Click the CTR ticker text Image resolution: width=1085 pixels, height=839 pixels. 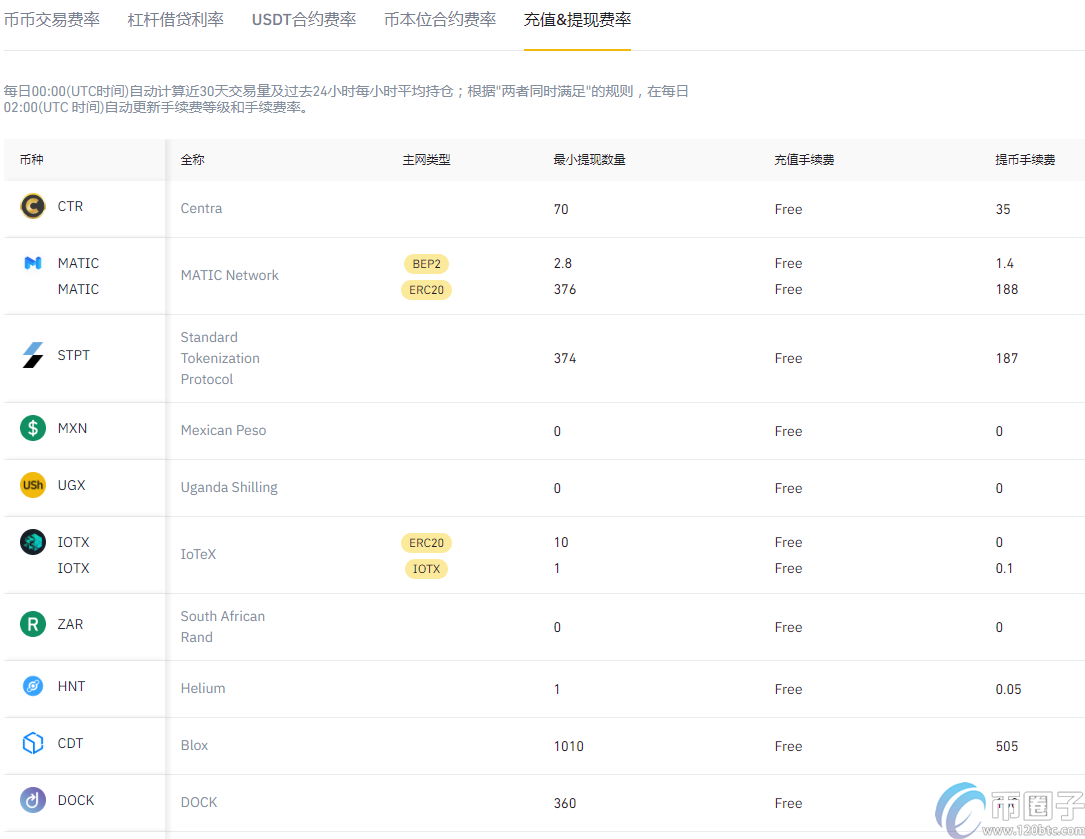click(70, 206)
